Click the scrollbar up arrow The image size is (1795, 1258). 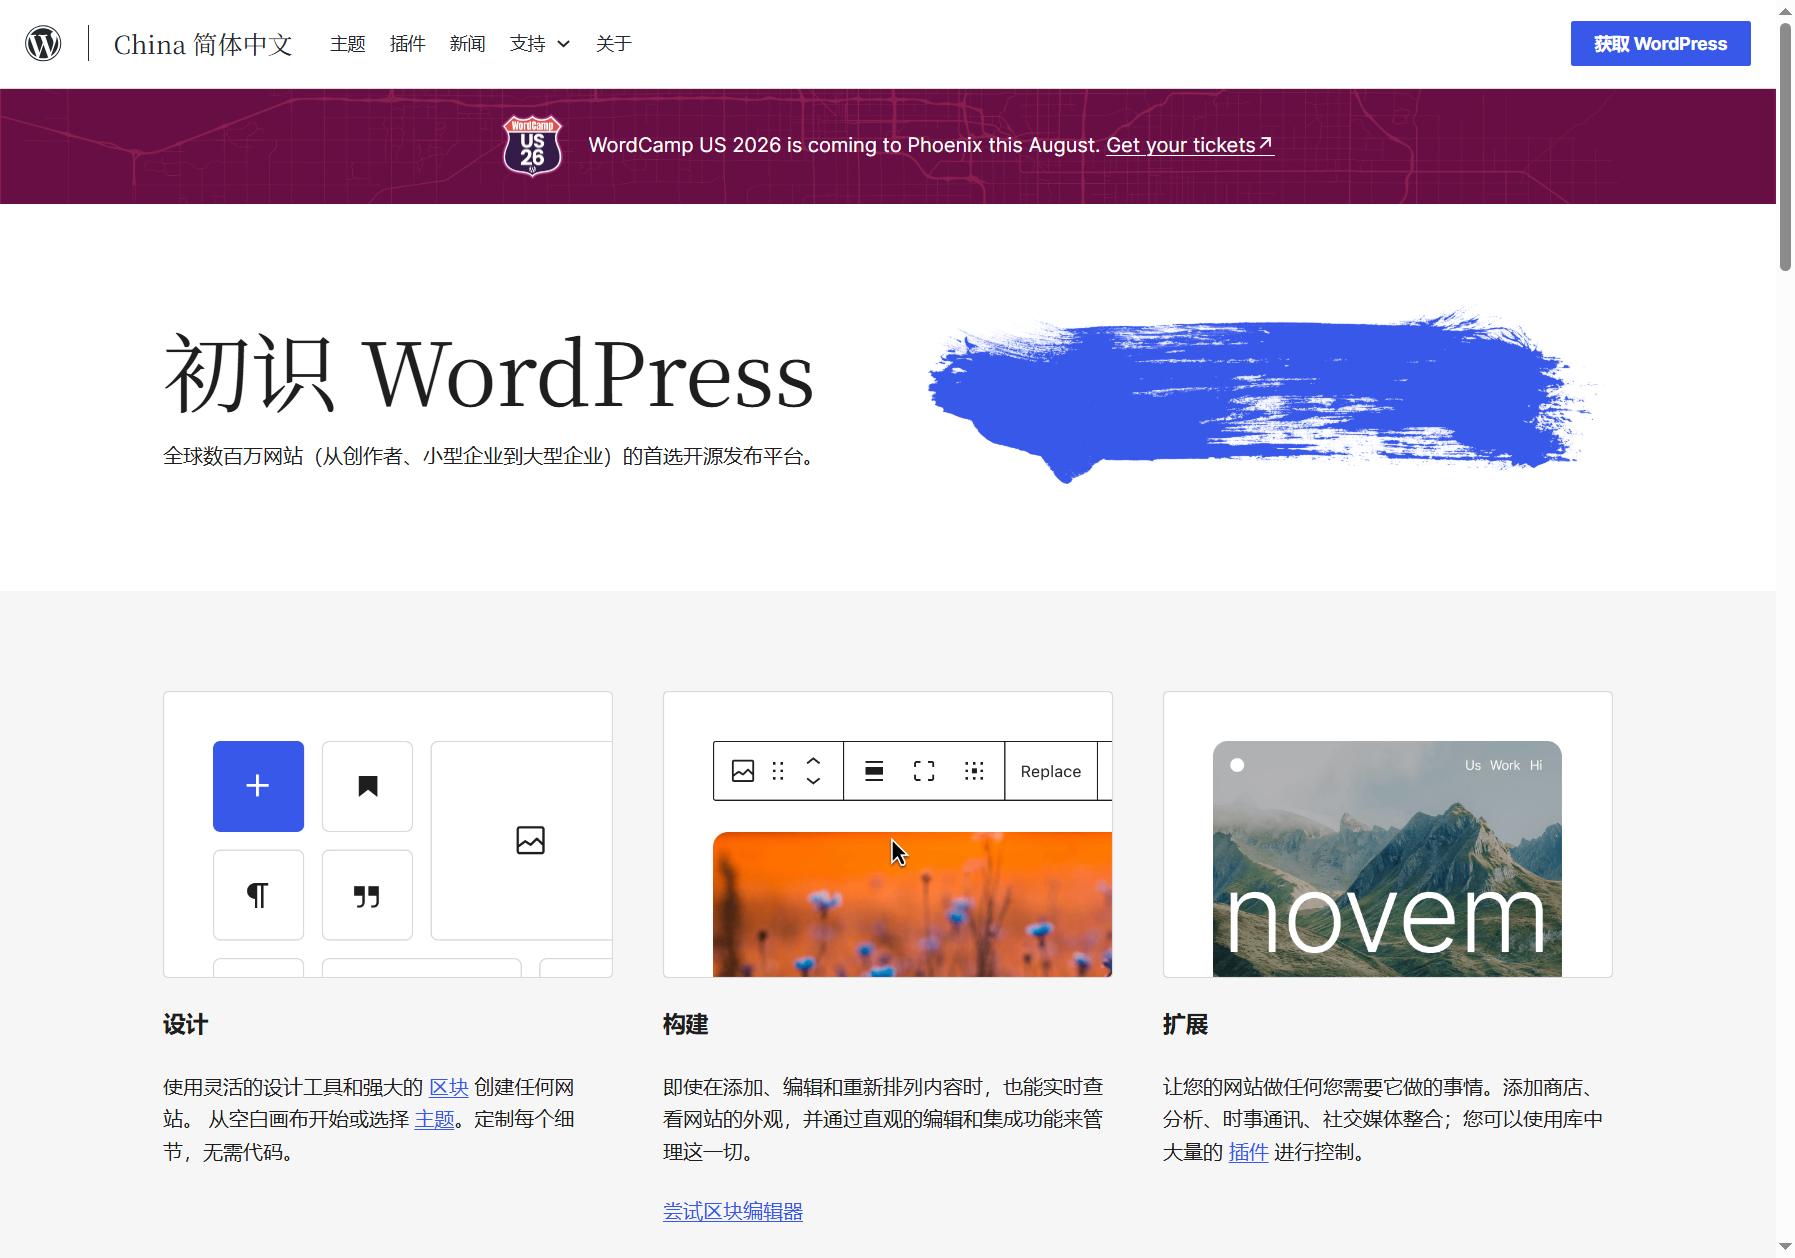click(x=1785, y=10)
